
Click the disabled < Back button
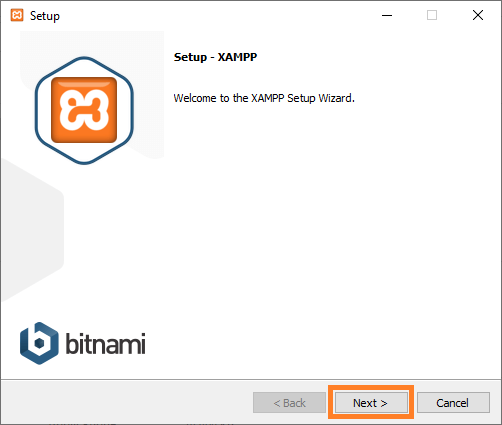289,403
